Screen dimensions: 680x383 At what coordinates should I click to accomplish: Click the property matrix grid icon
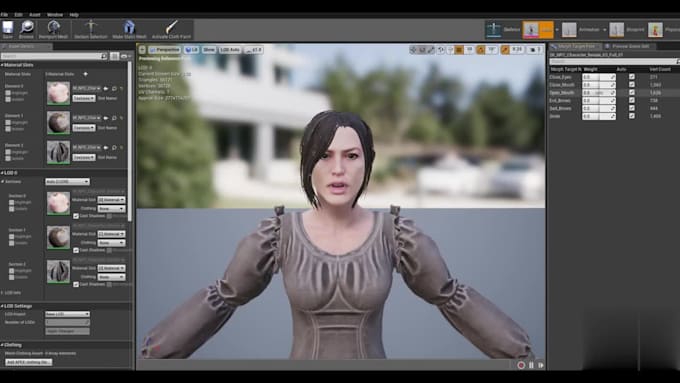click(114, 56)
